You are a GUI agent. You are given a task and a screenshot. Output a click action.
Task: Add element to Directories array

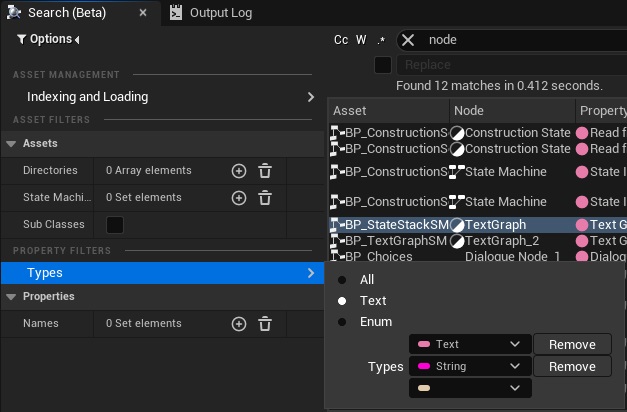coord(238,171)
